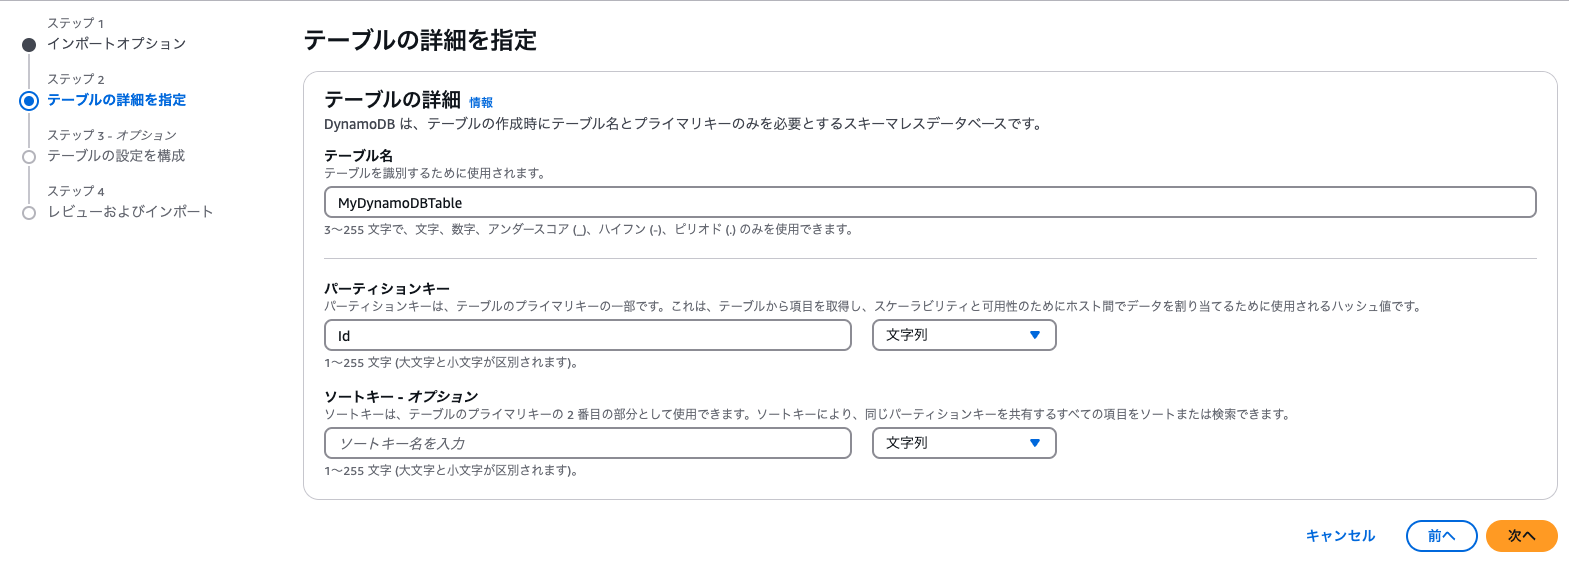The width and height of the screenshot is (1569, 567).
Task: Select the Step 3 circle in the wizard
Action: coord(29,157)
